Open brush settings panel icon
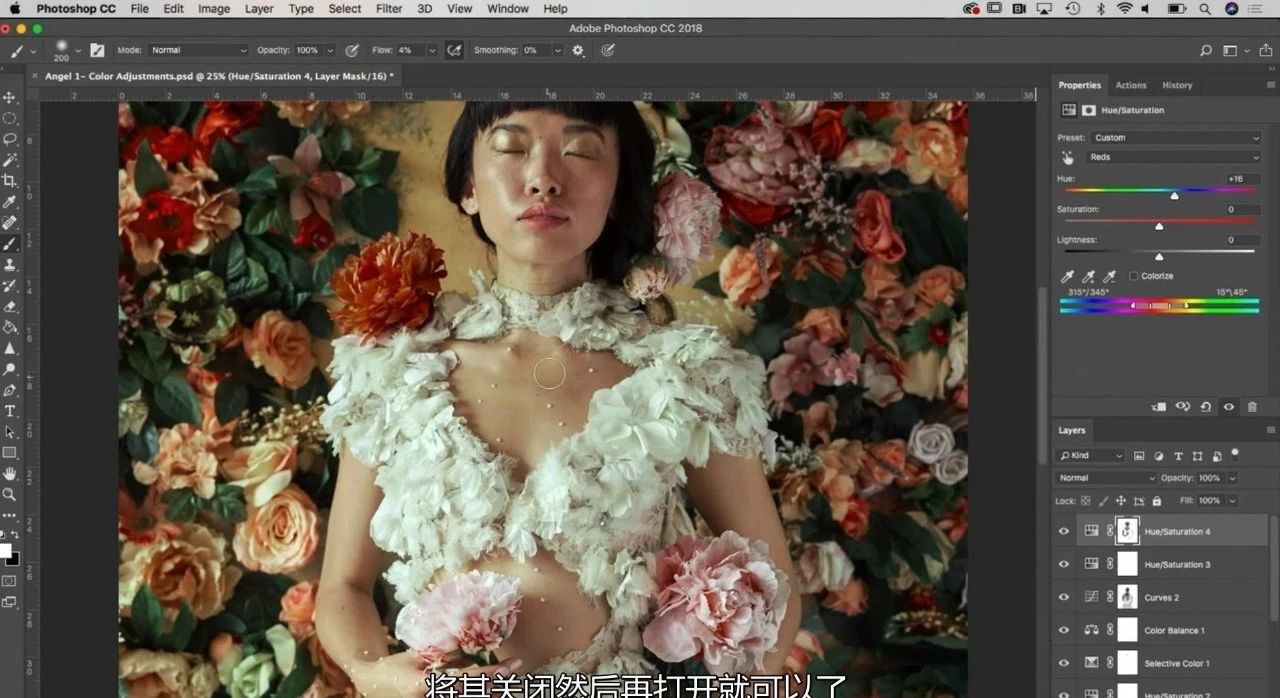The width and height of the screenshot is (1280, 698). tap(97, 50)
